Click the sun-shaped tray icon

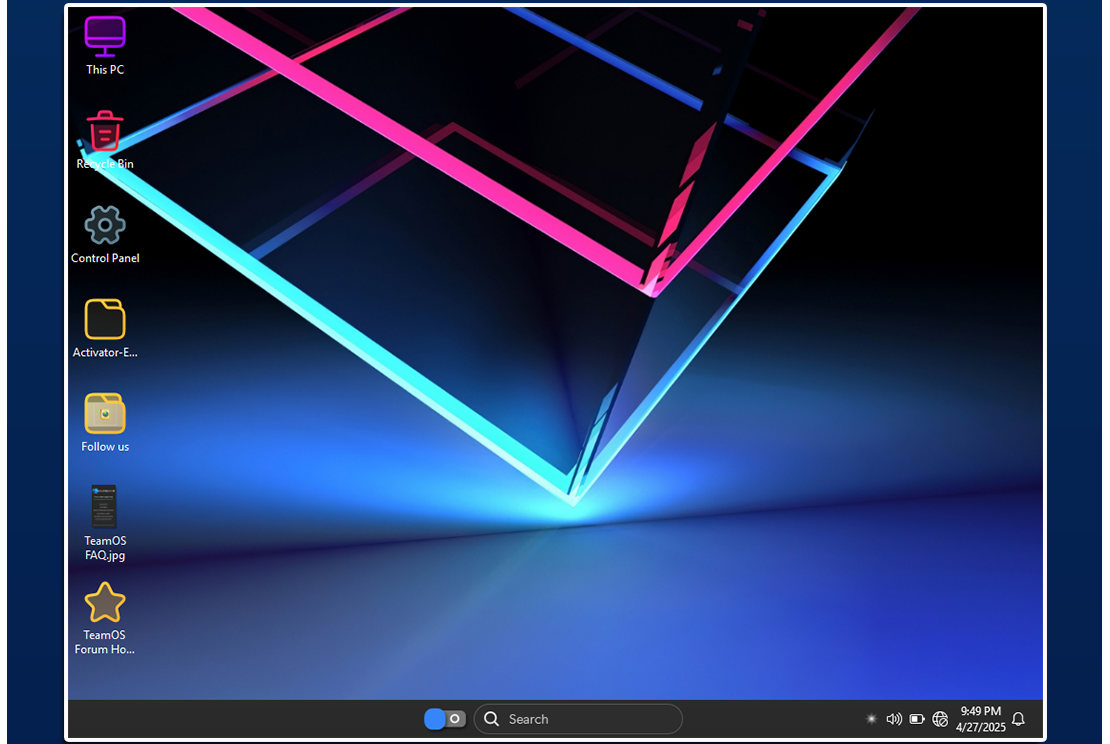871,719
